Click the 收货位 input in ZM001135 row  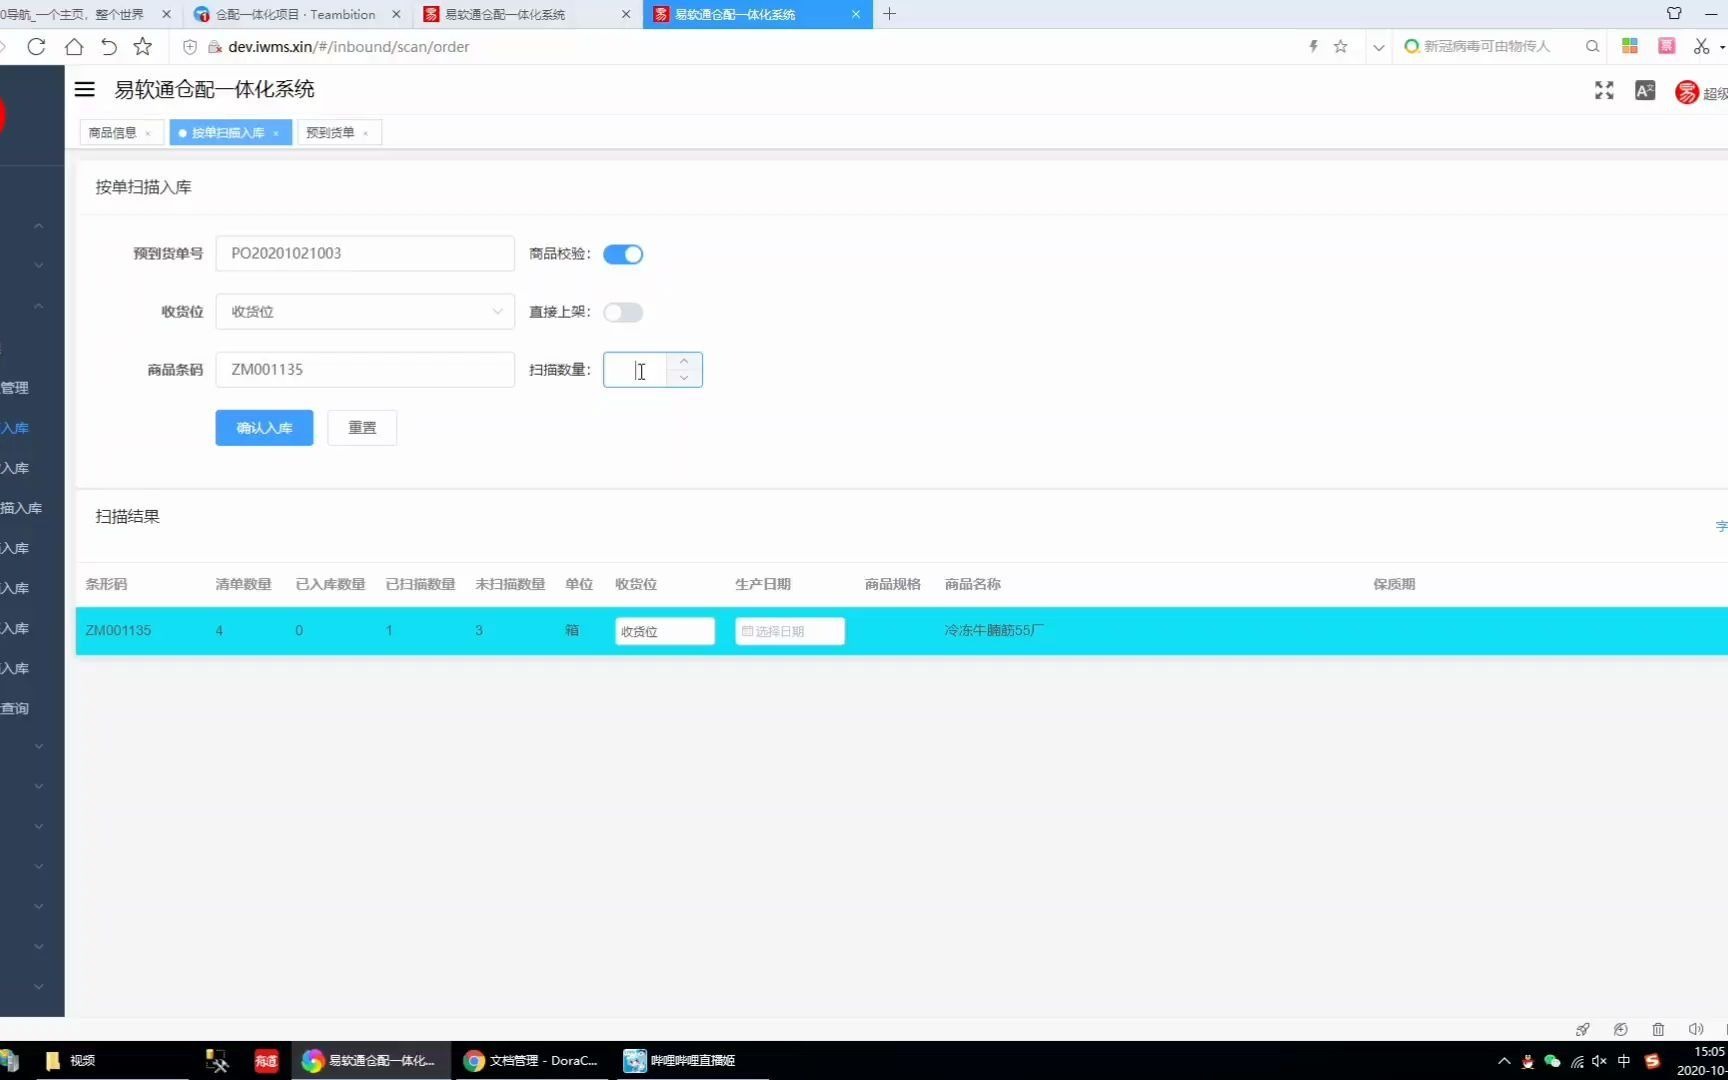pyautogui.click(x=665, y=631)
